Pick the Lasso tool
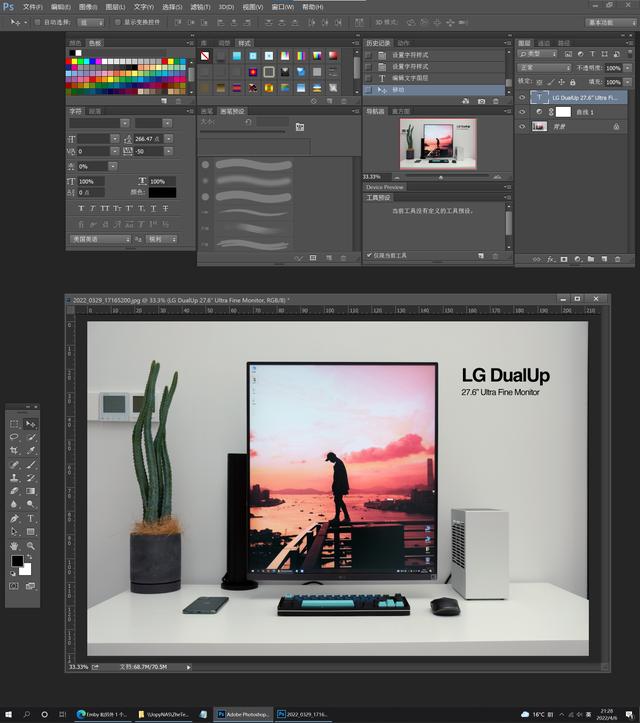The width and height of the screenshot is (640, 723). pyautogui.click(x=15, y=437)
